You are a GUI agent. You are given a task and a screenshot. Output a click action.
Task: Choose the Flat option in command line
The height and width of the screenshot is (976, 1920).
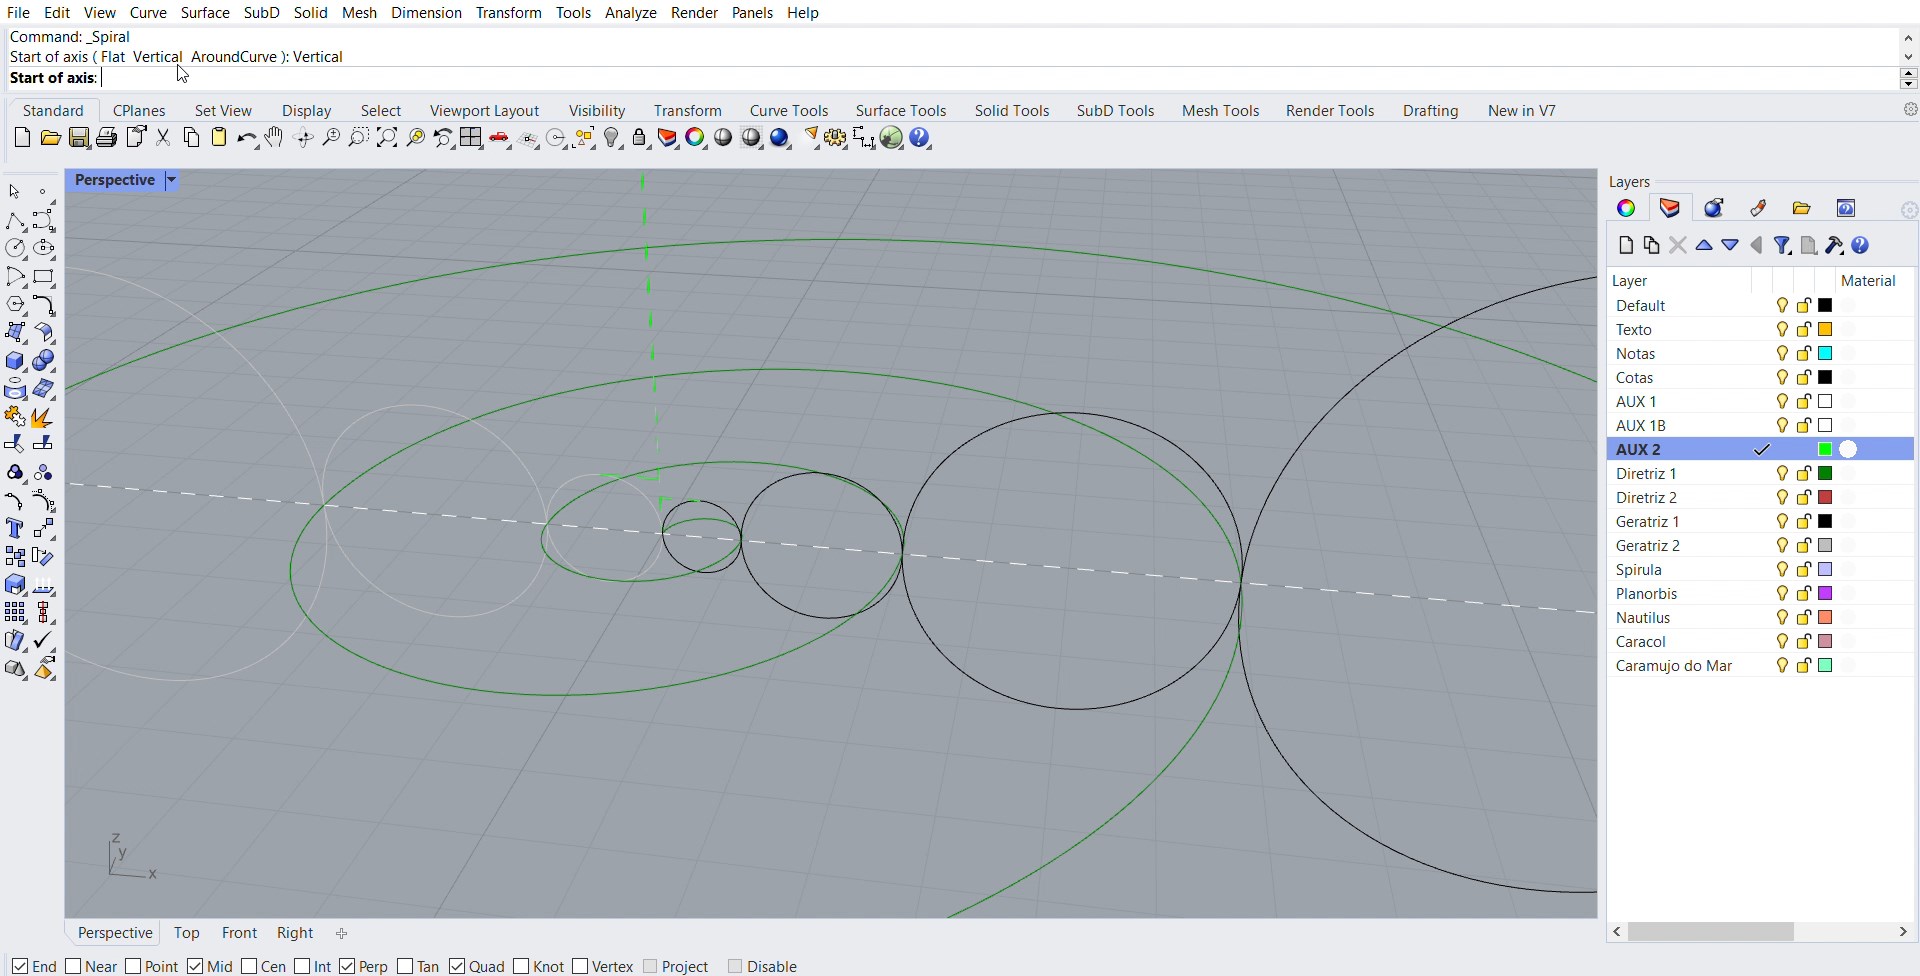coord(113,57)
